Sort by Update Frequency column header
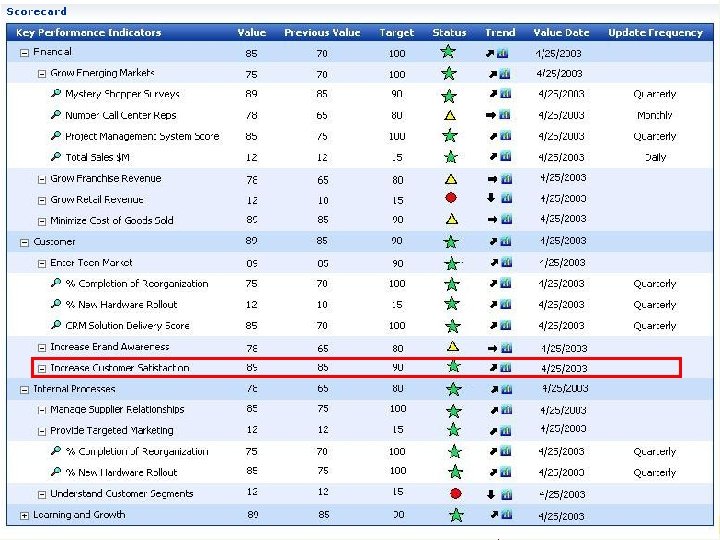The image size is (720, 540). [x=656, y=33]
